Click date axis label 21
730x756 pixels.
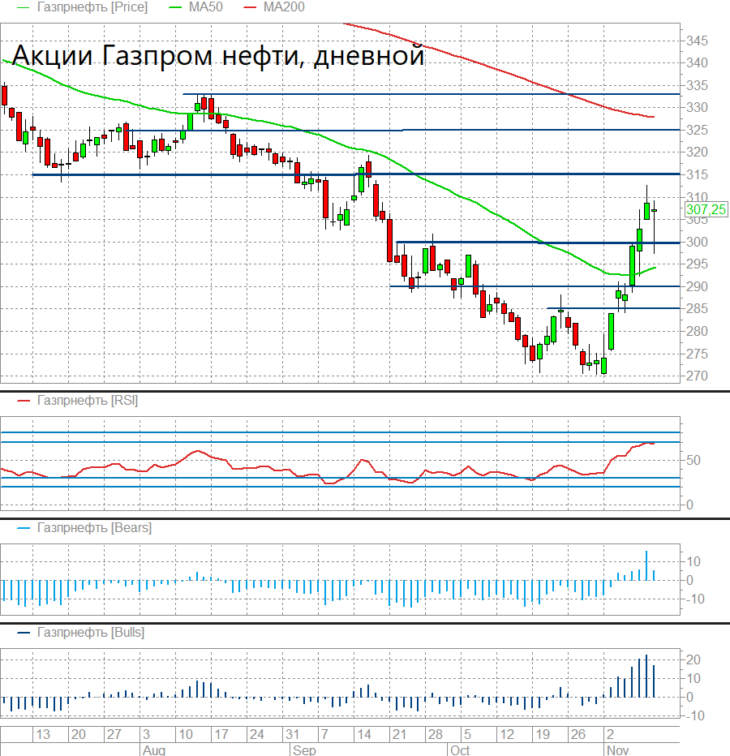pos(399,735)
